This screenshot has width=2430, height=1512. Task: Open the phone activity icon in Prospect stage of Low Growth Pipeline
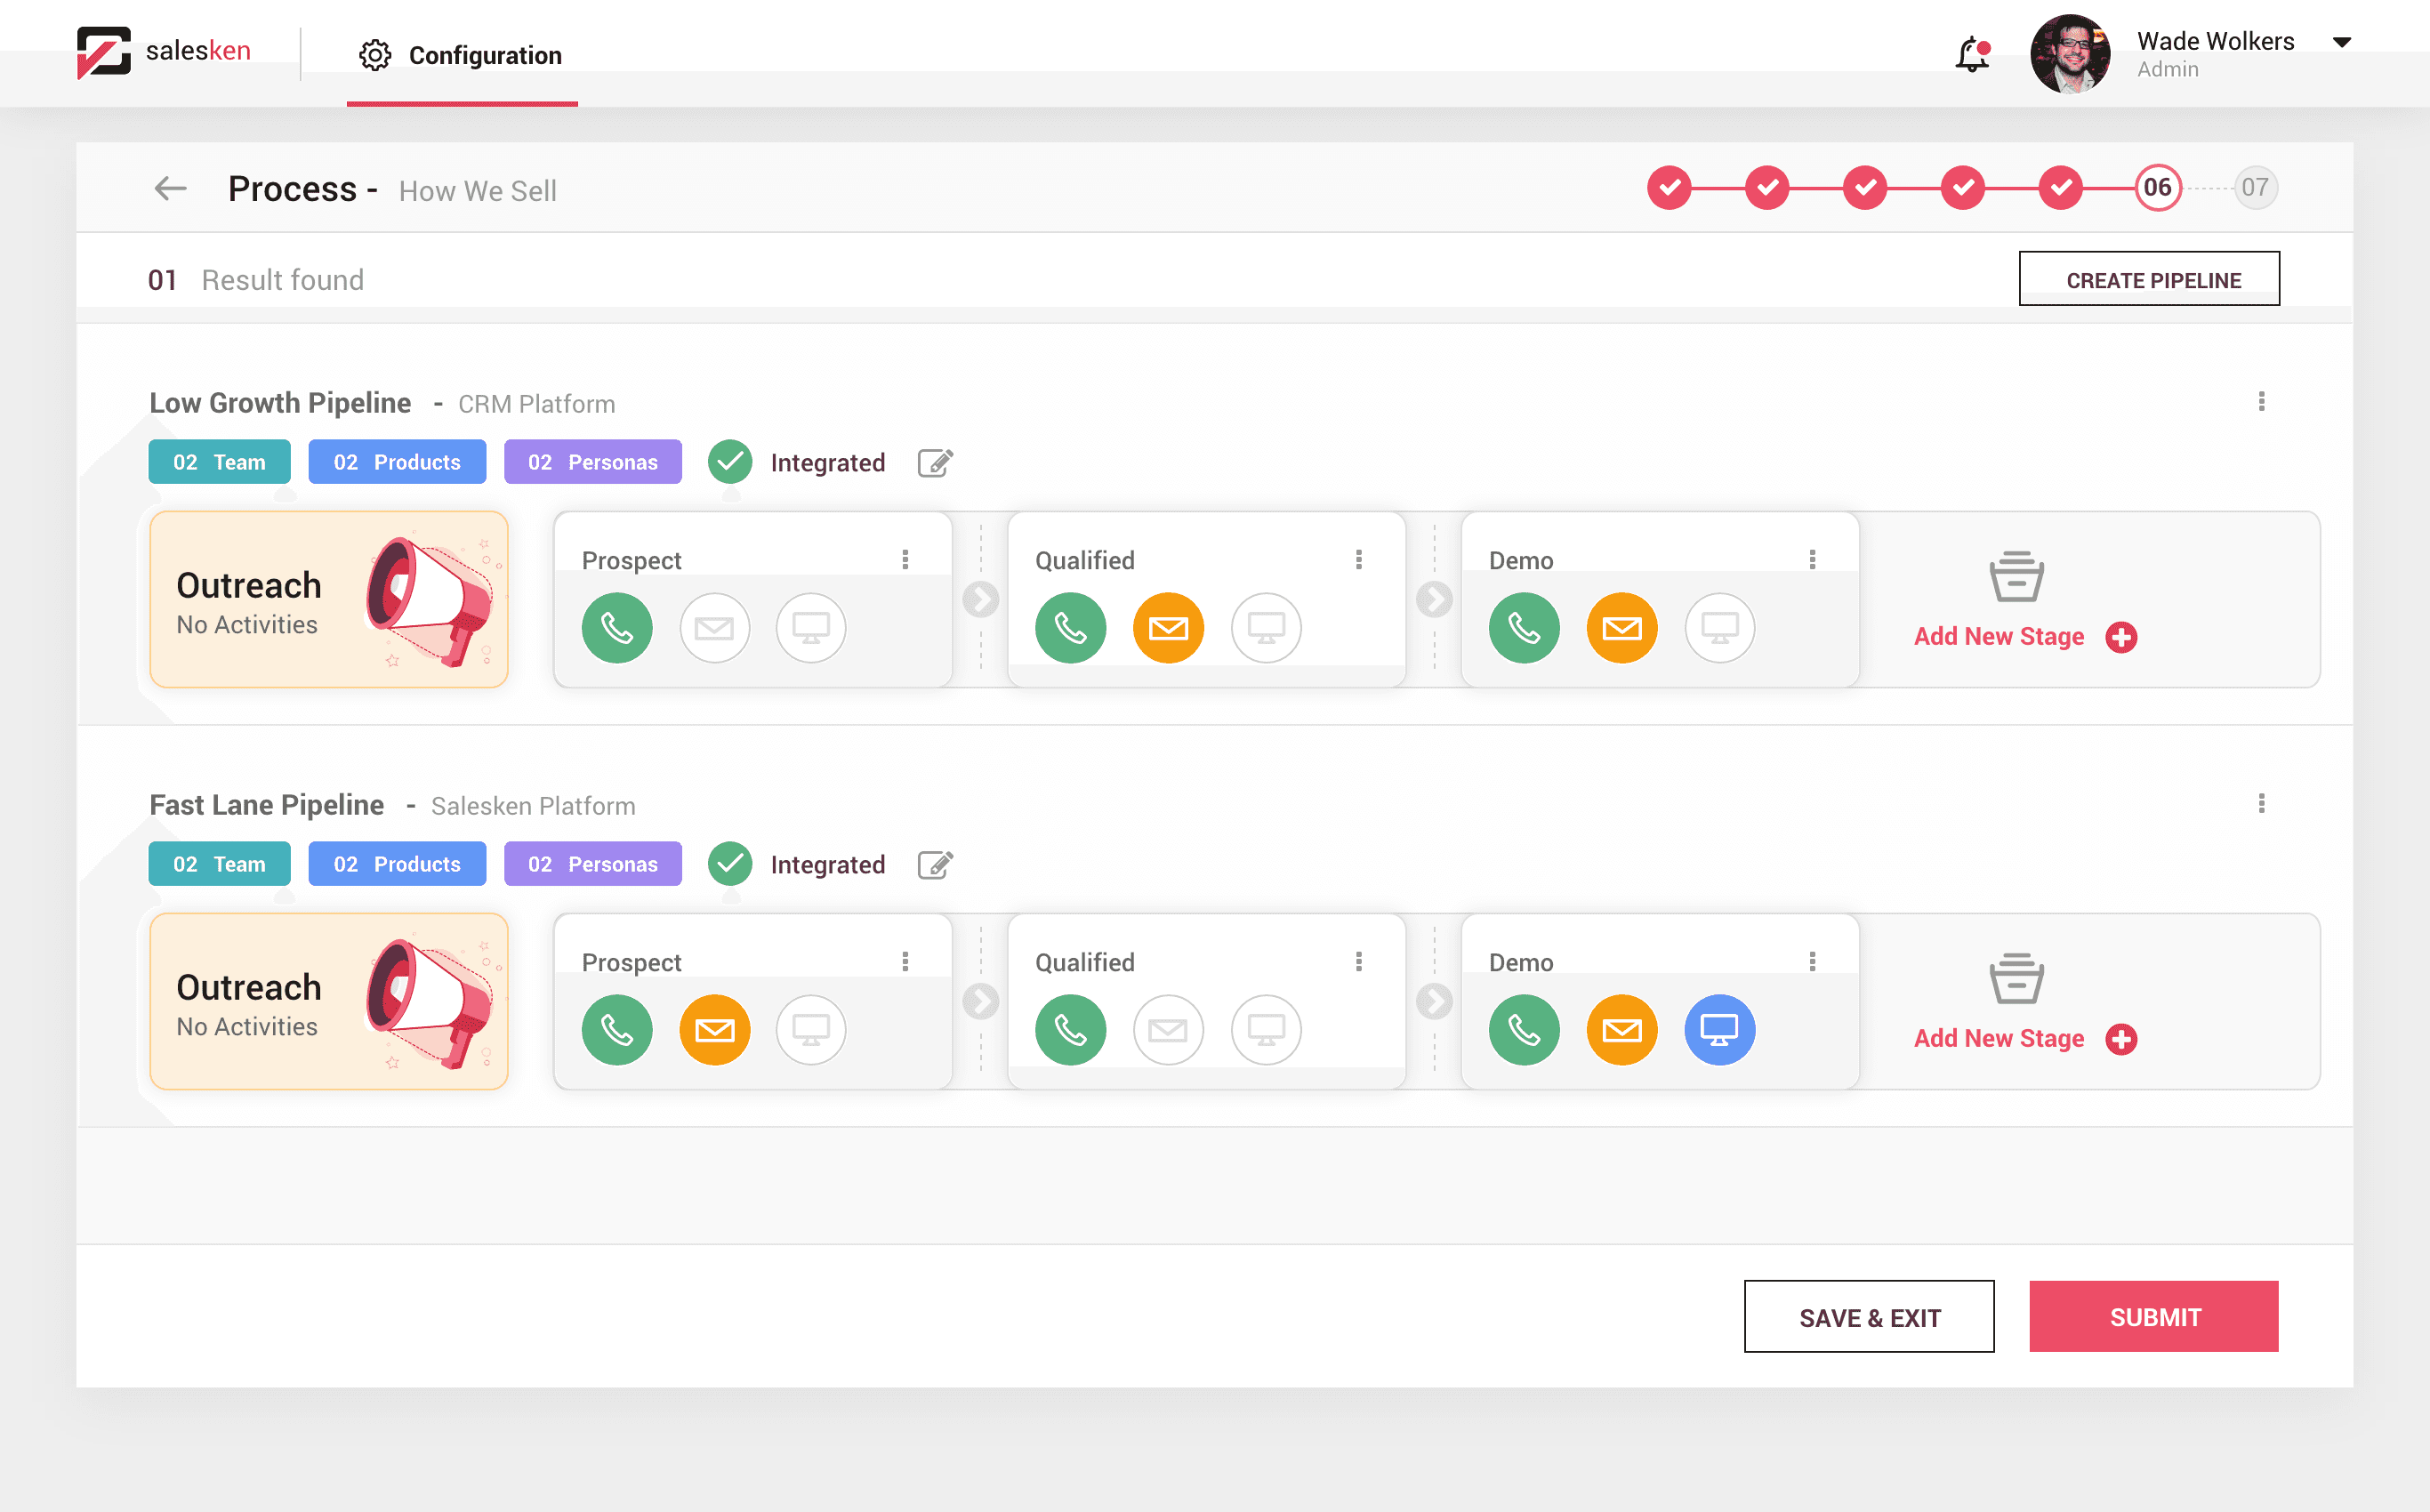click(x=617, y=628)
